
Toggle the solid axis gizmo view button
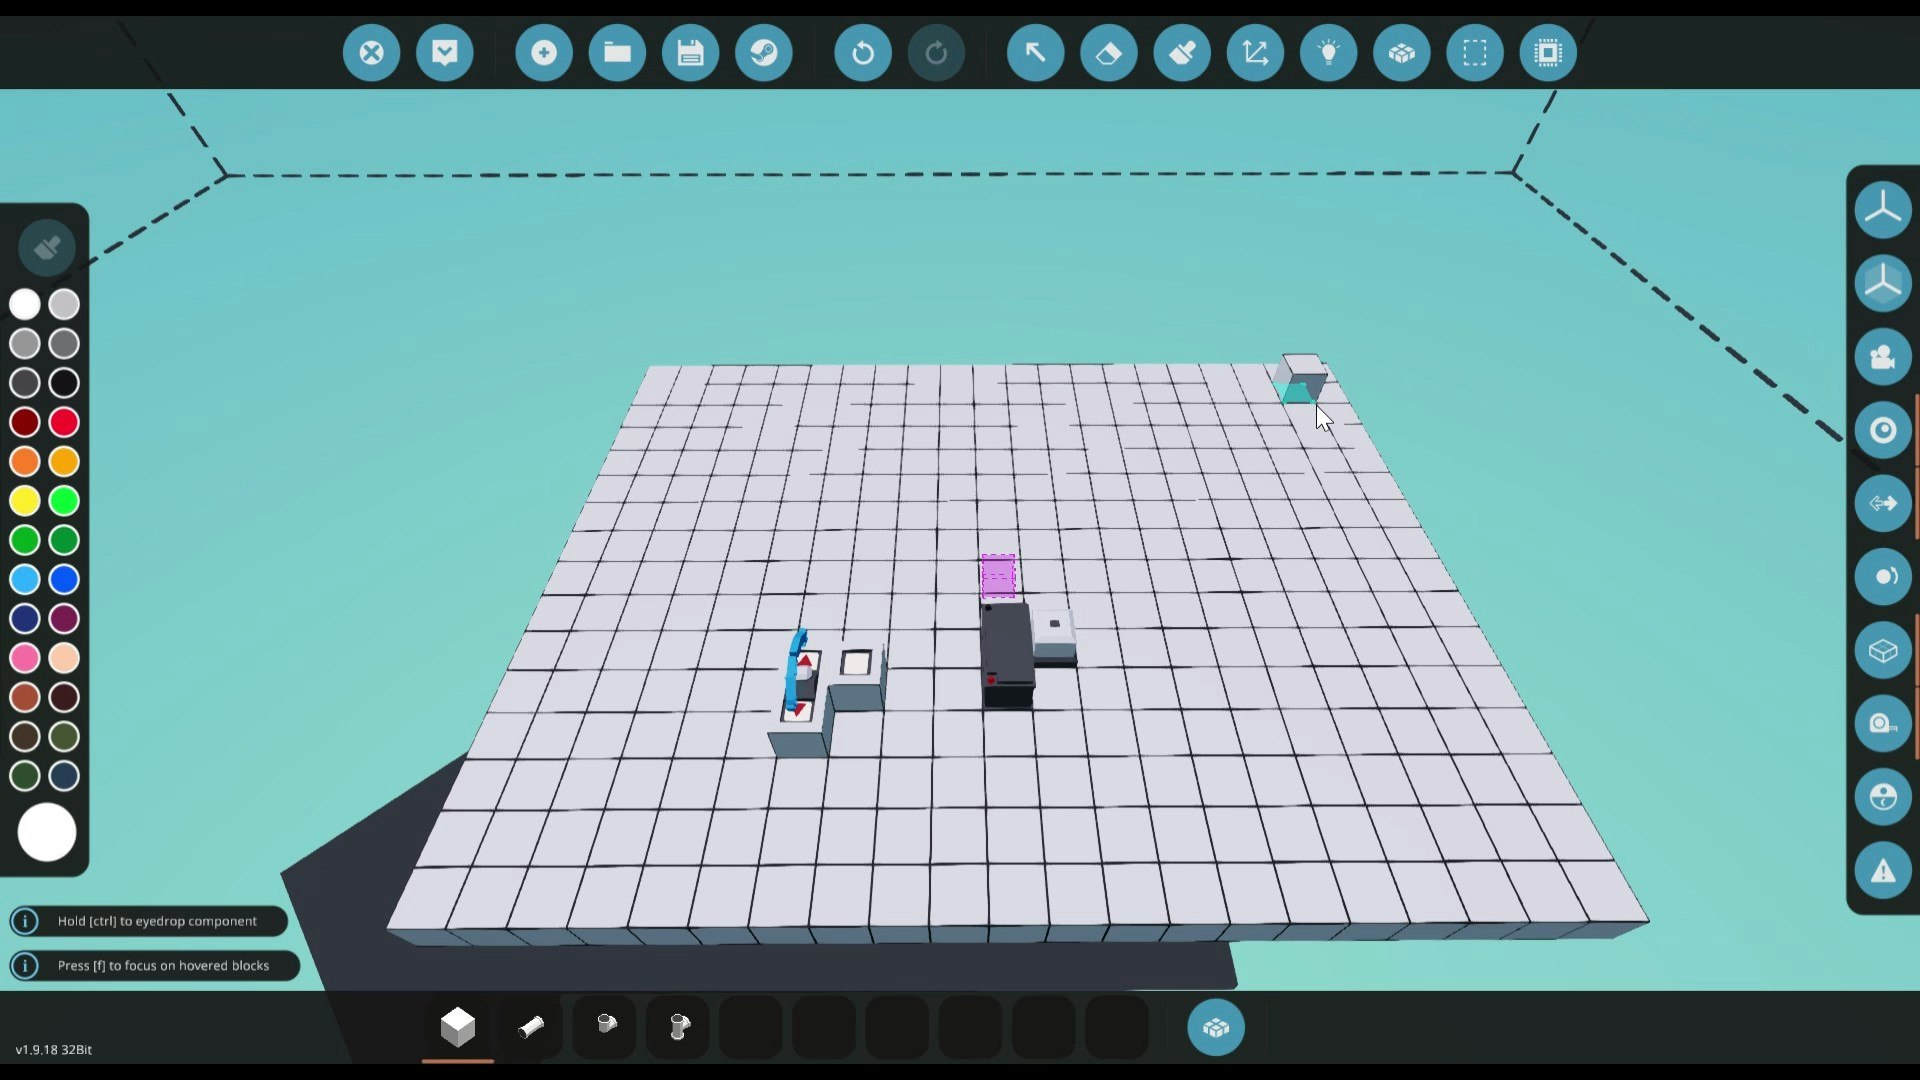click(1883, 283)
